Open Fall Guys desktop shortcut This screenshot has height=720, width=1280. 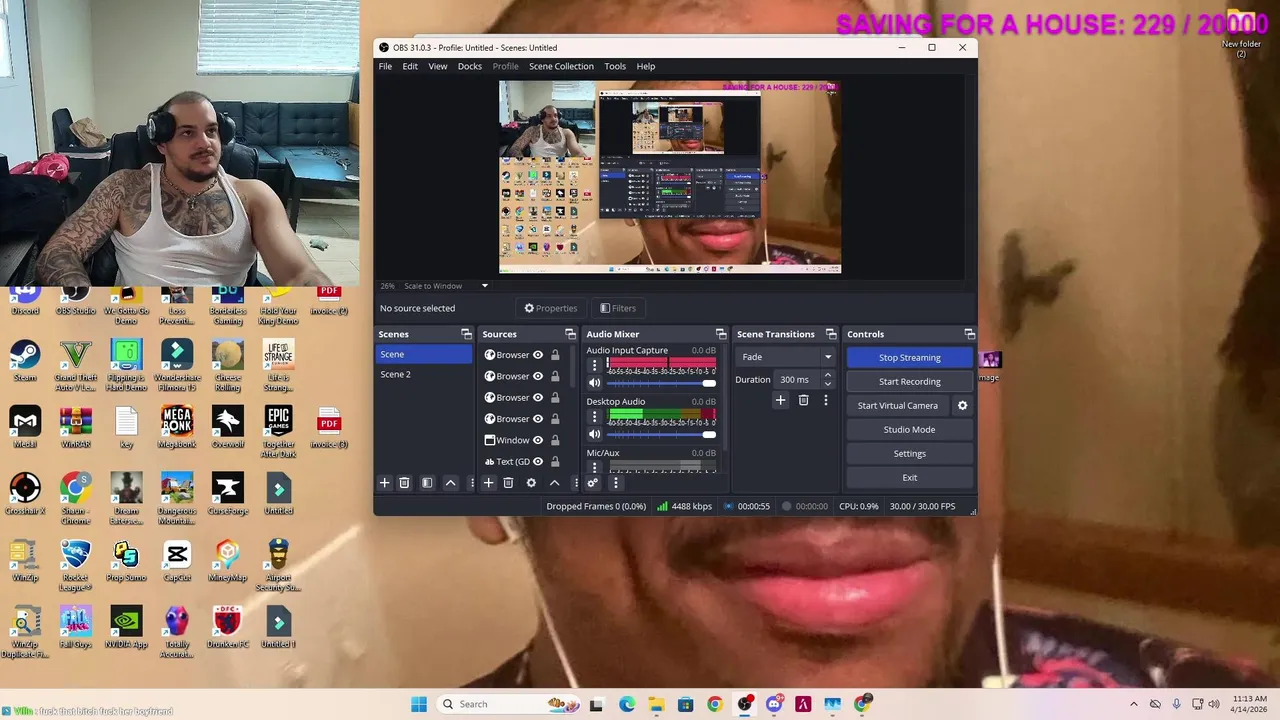(x=75, y=627)
